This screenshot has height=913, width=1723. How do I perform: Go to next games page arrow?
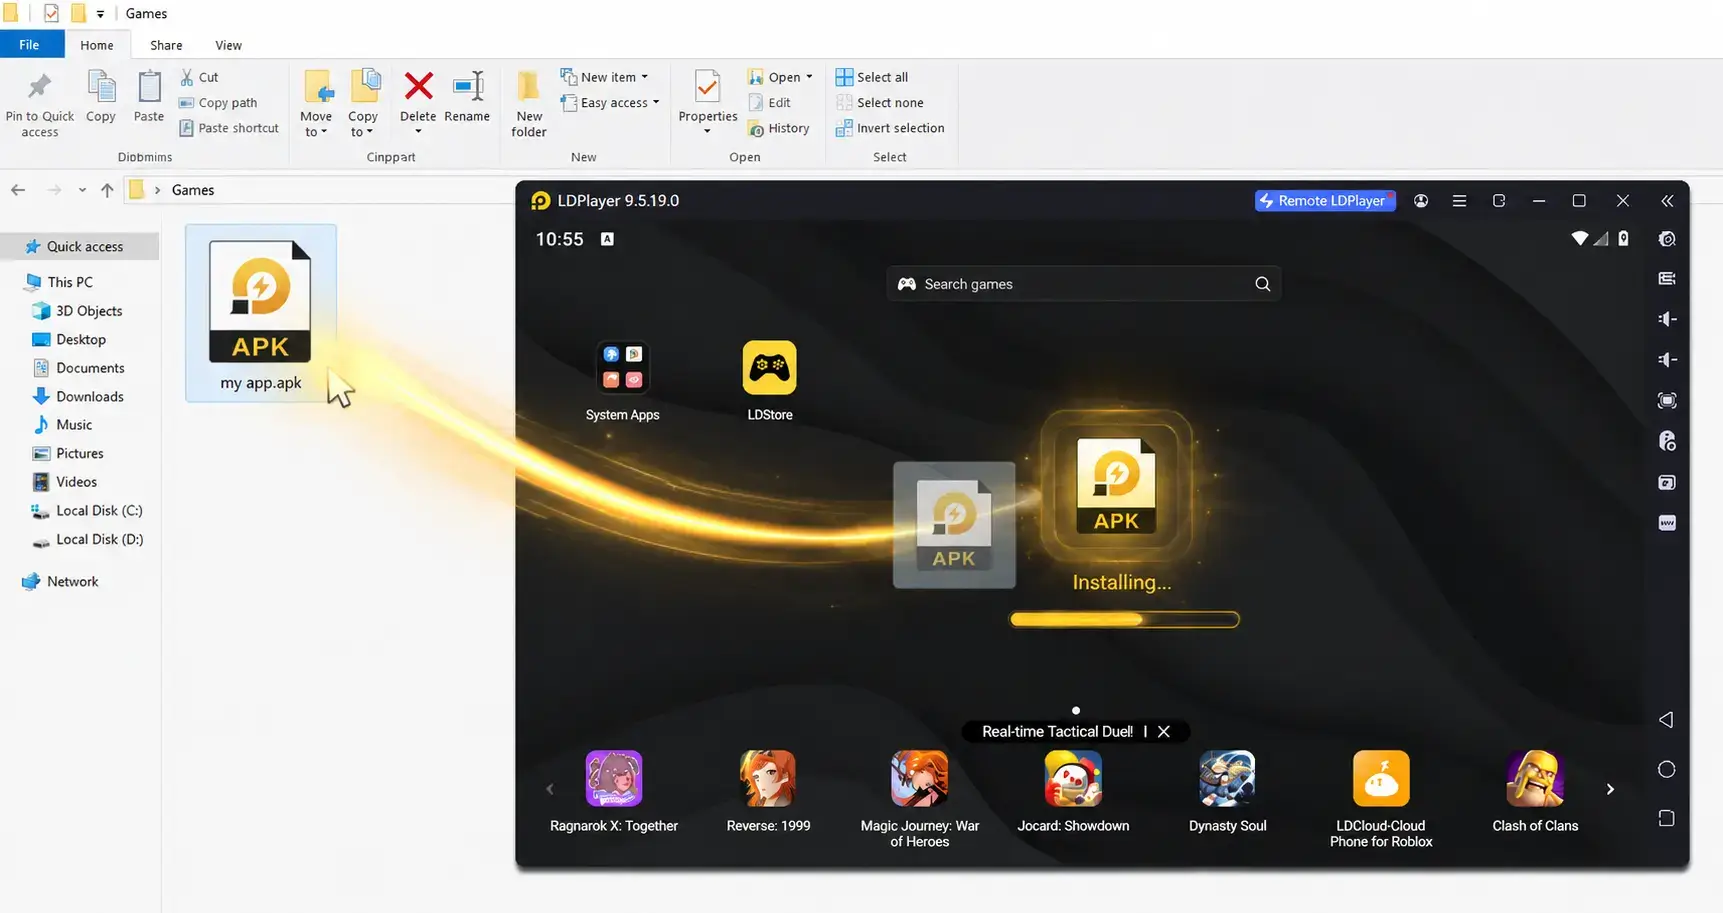1610,789
